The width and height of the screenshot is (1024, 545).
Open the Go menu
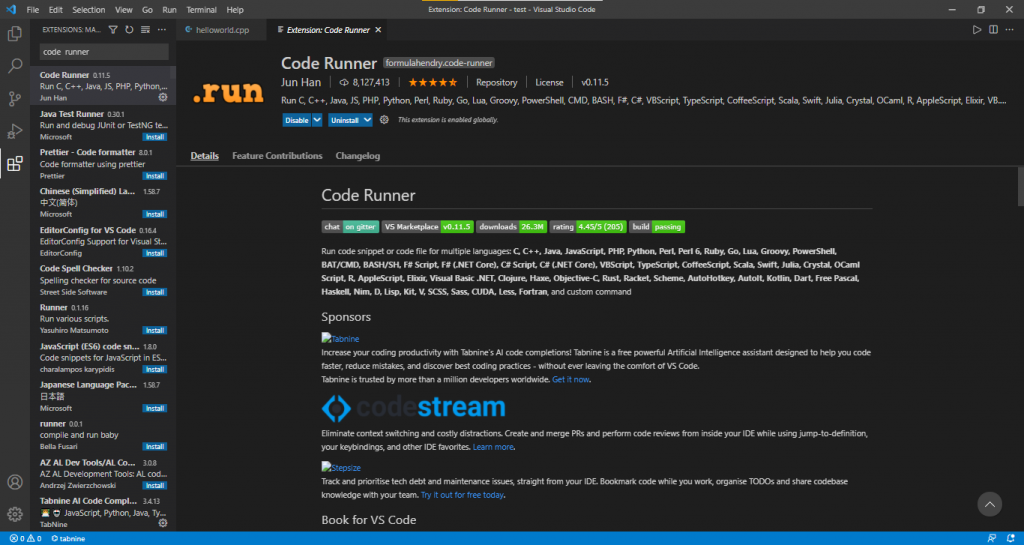point(148,10)
